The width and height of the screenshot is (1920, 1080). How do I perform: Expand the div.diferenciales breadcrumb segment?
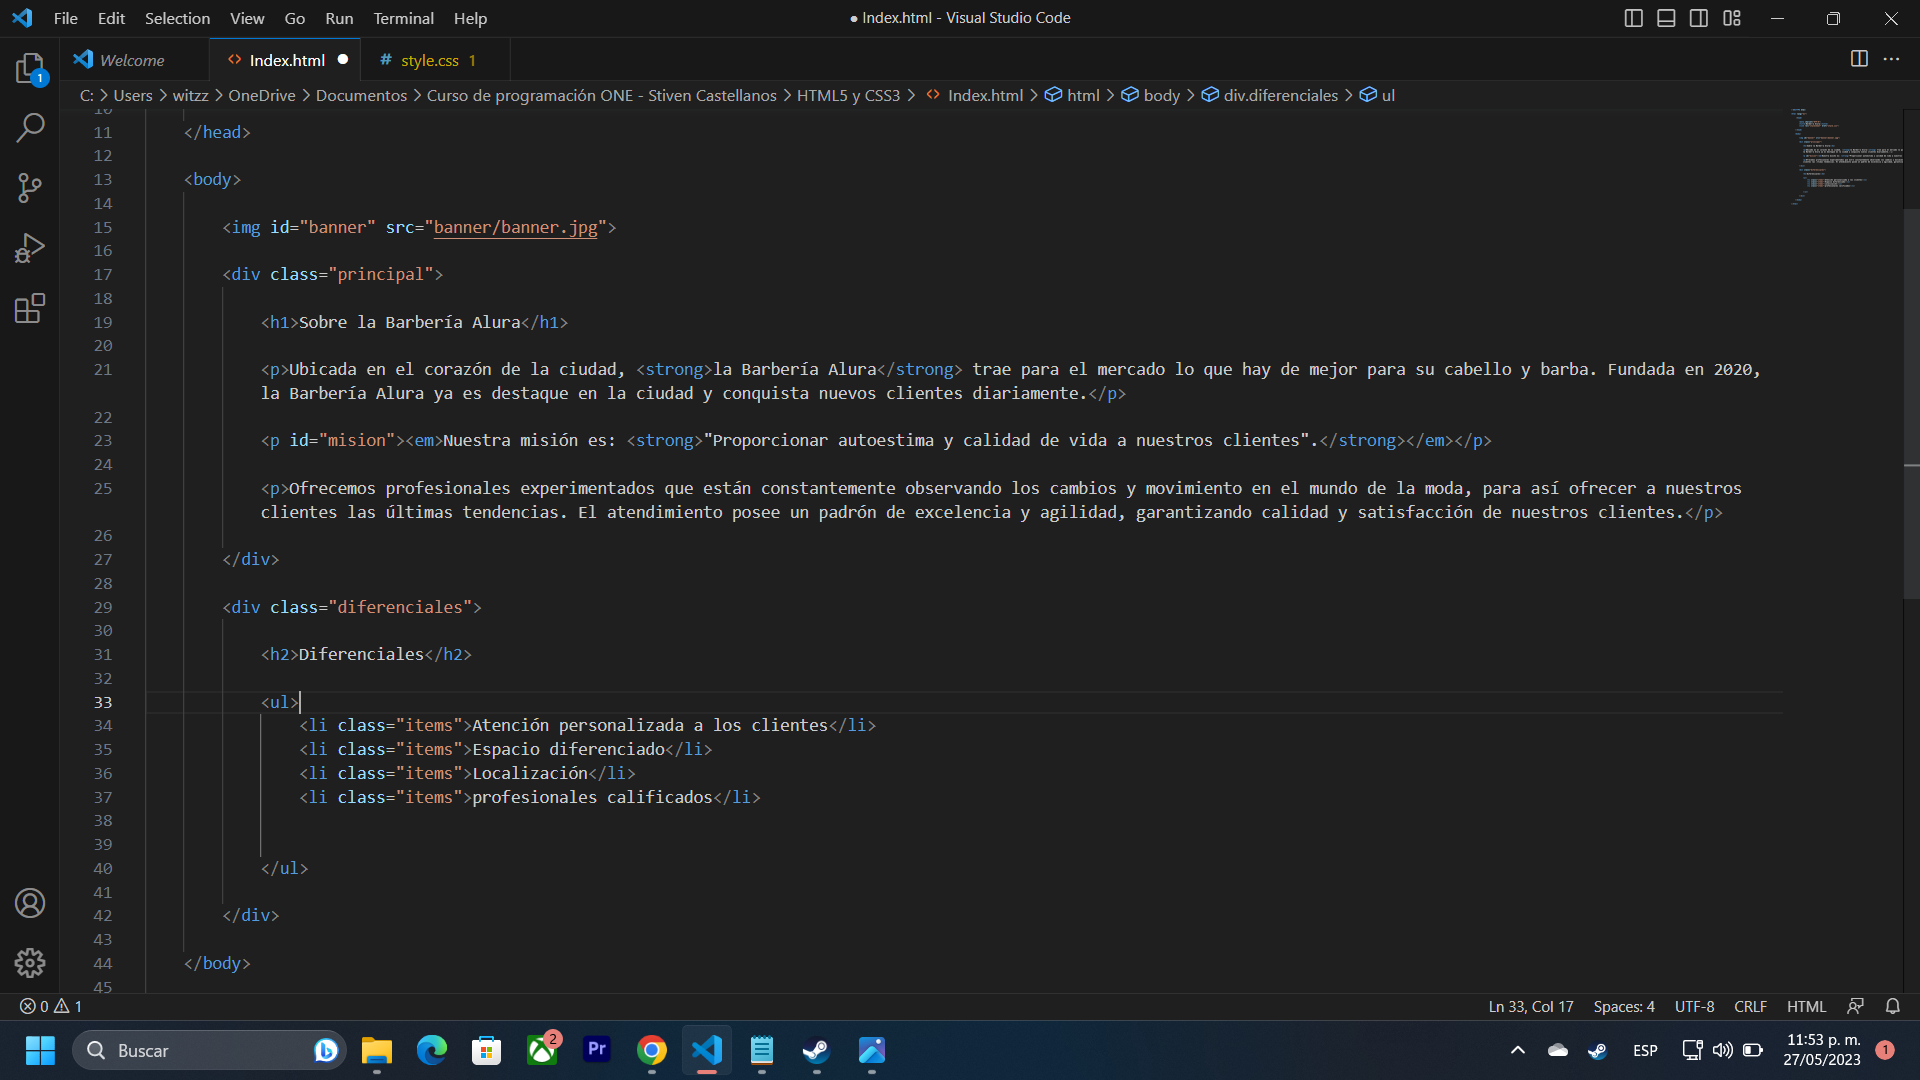(x=1280, y=95)
